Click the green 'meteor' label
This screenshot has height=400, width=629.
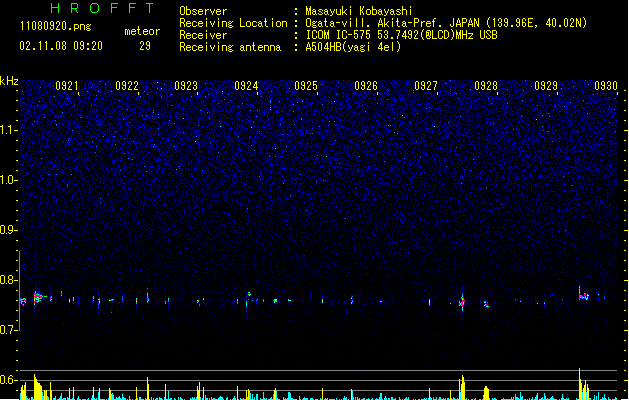[142, 31]
